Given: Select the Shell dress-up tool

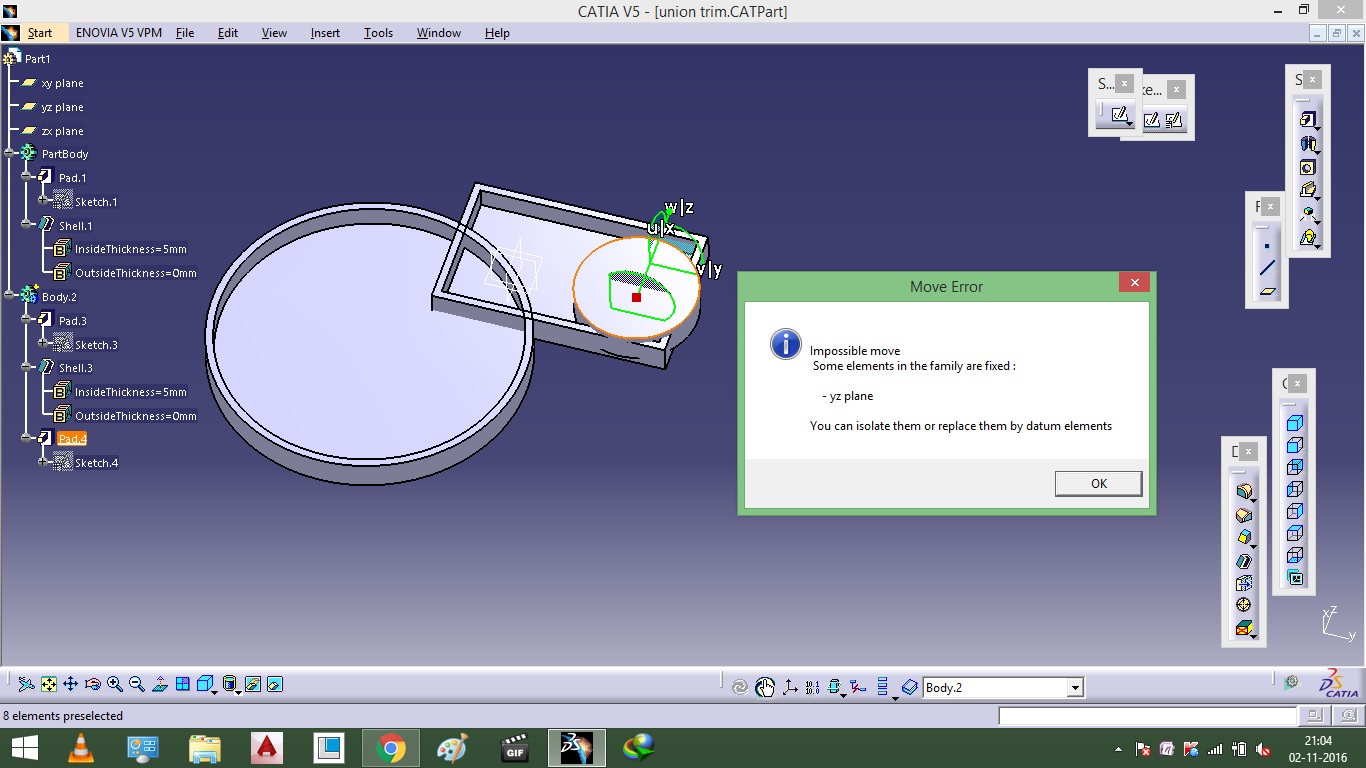Looking at the screenshot, I should click(1244, 561).
